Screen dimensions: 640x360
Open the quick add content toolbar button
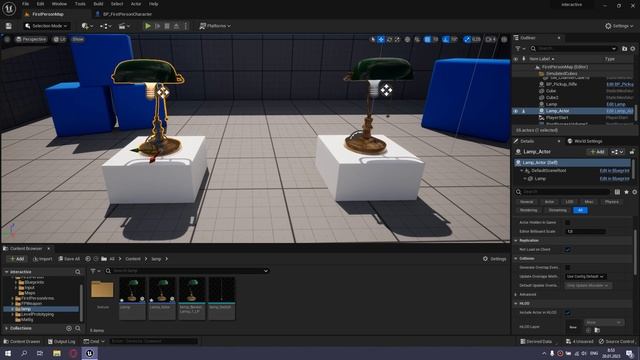(87, 26)
